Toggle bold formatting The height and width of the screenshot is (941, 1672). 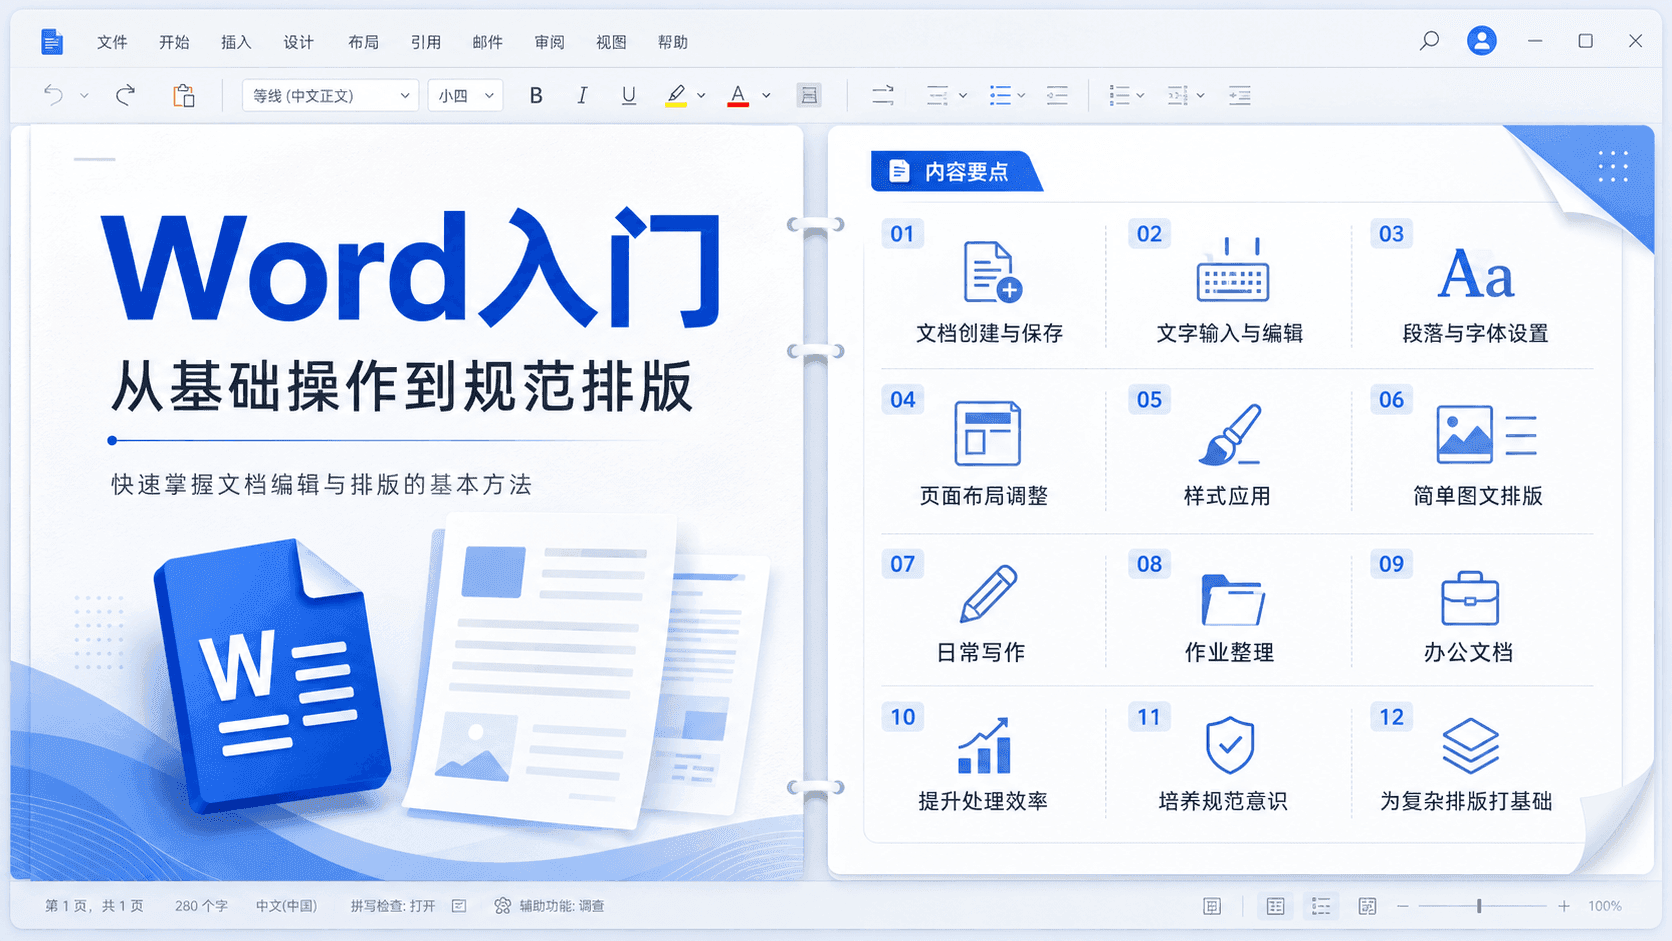536,95
